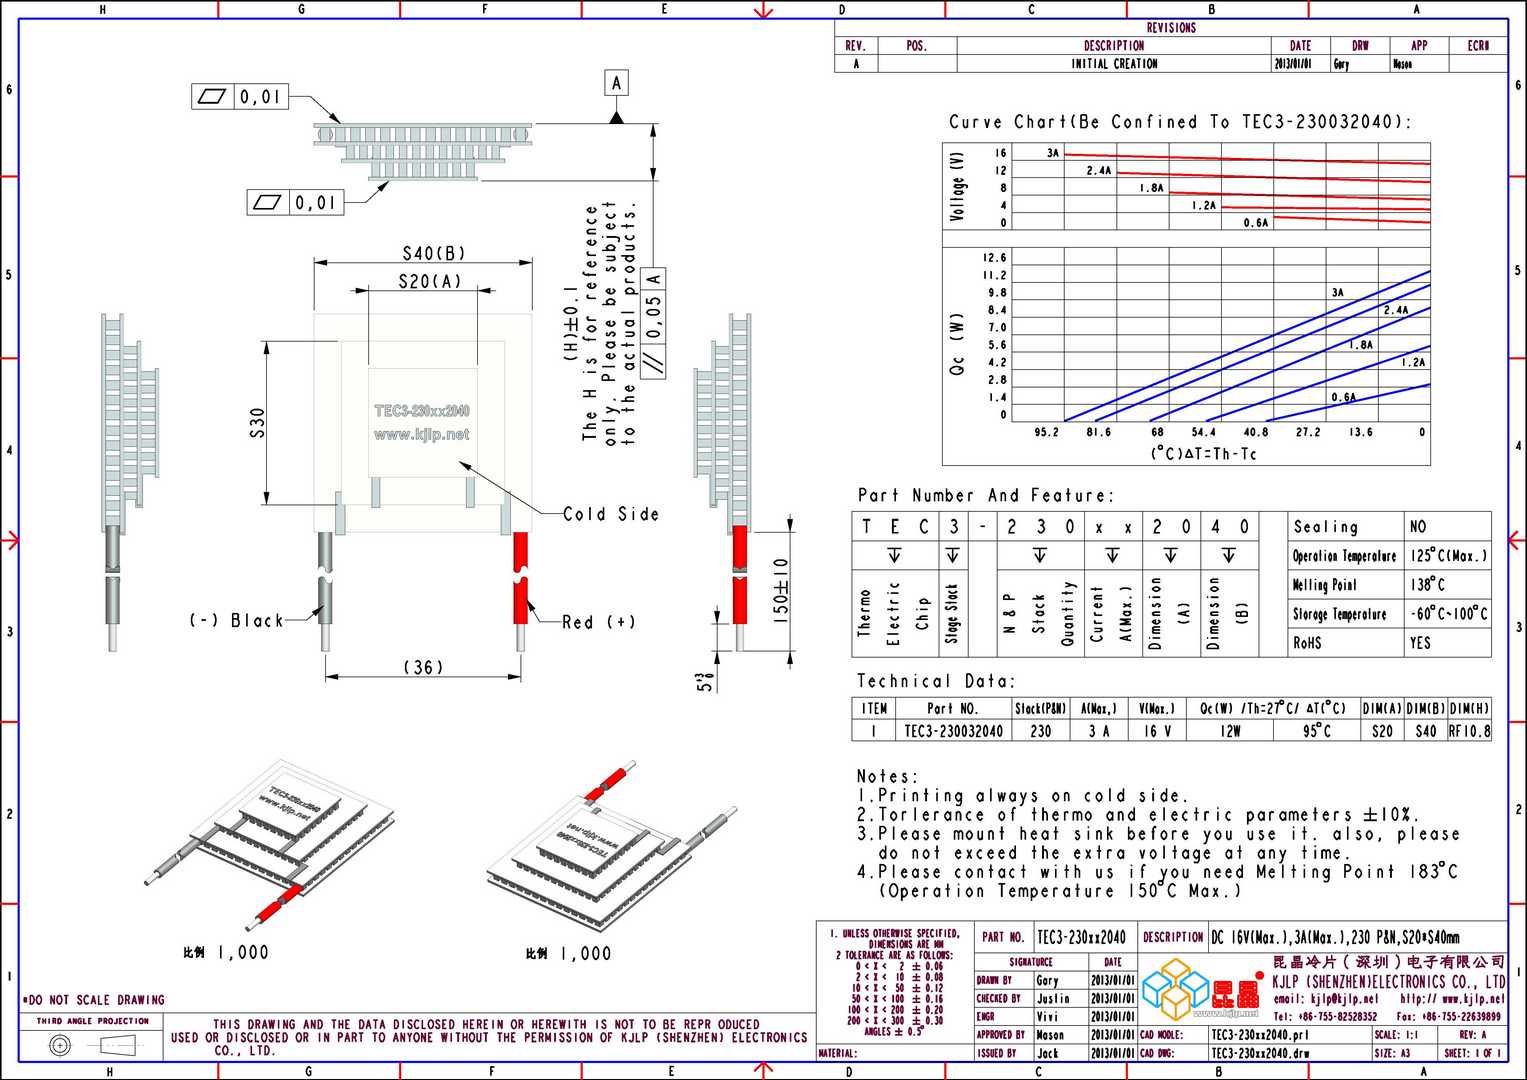Click the upper flatness 0,01 tolerance frame
The height and width of the screenshot is (1080, 1527).
click(x=240, y=97)
